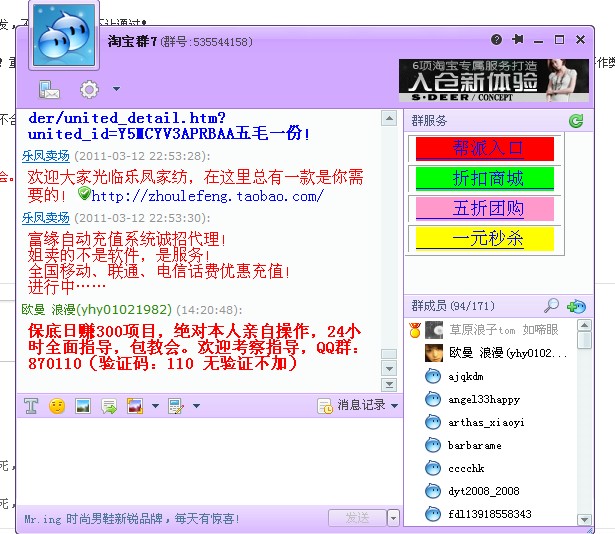Search group members with the magnifier icon

click(x=551, y=306)
